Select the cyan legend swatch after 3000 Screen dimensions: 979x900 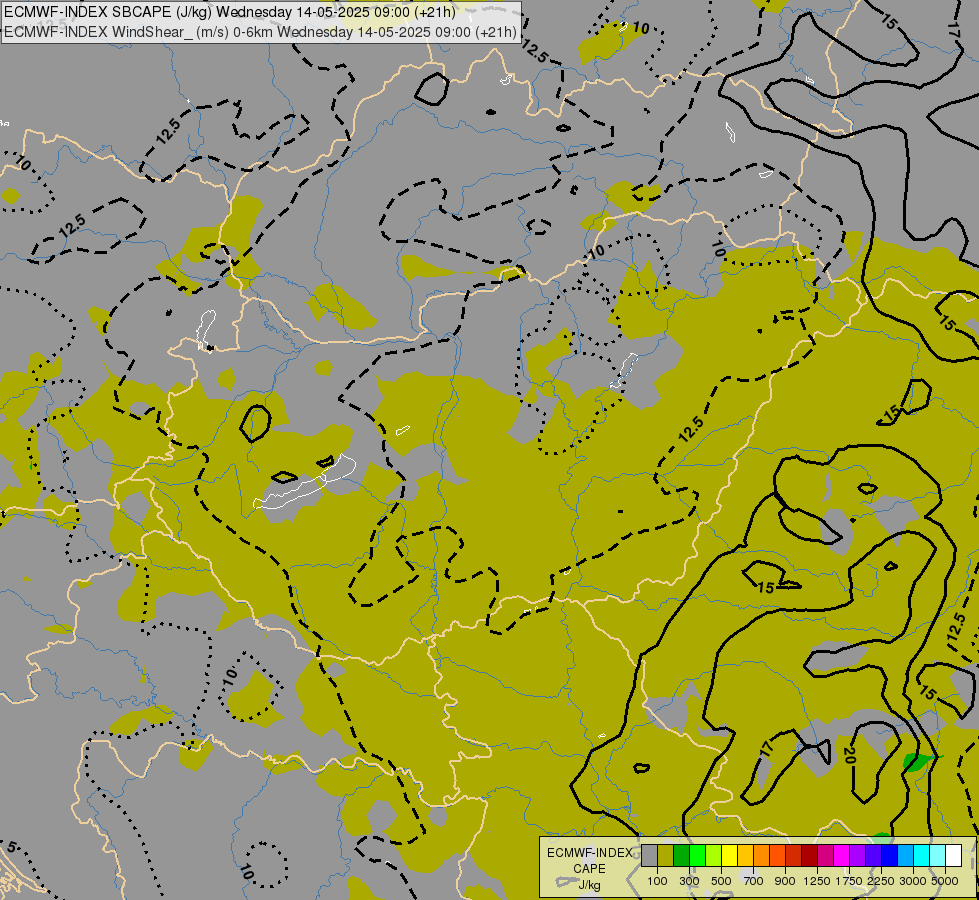click(922, 856)
